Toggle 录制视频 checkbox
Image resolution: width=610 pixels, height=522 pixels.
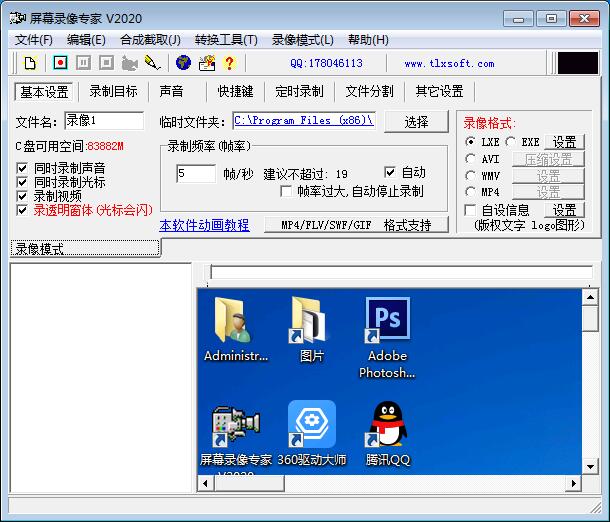tap(22, 196)
